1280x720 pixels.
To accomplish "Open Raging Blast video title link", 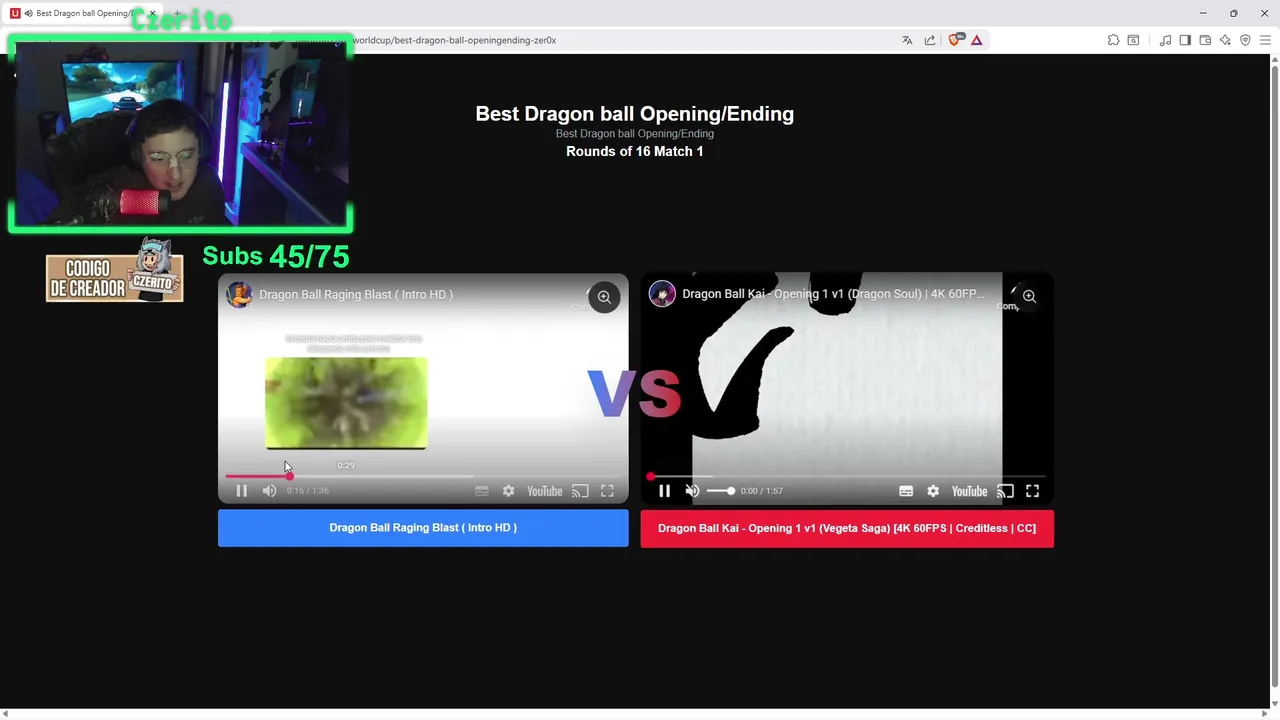I will [356, 294].
